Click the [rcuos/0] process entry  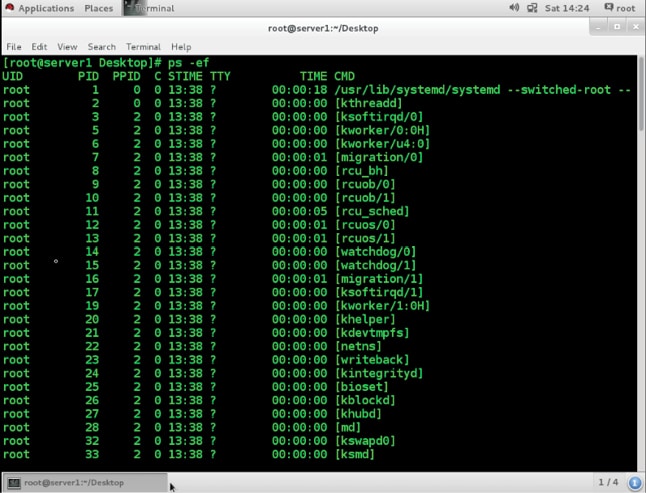click(365, 225)
